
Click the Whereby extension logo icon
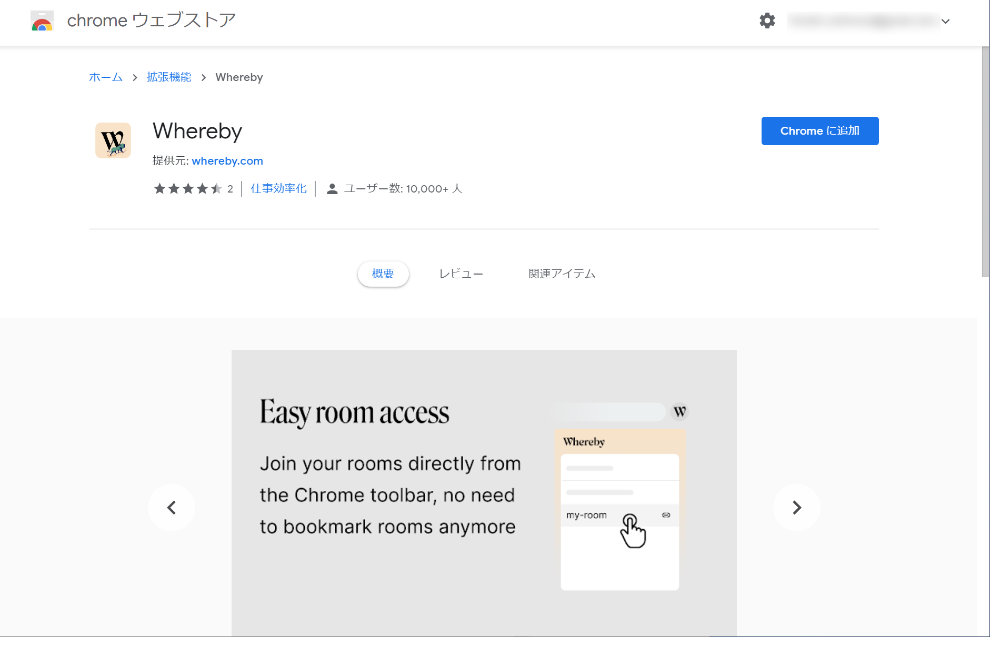(x=113, y=140)
